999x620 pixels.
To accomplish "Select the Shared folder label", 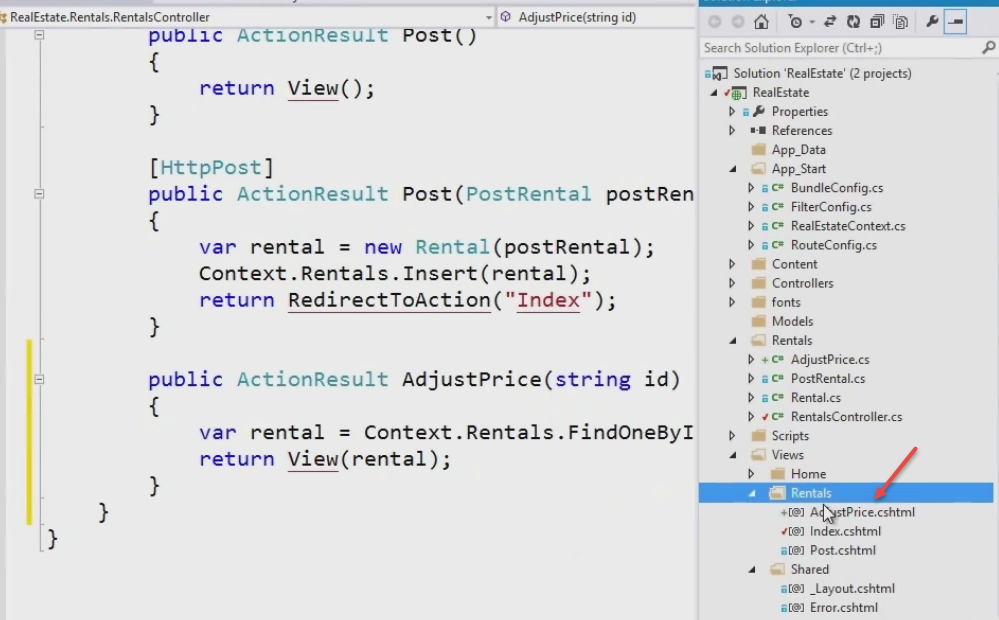I will point(809,570).
